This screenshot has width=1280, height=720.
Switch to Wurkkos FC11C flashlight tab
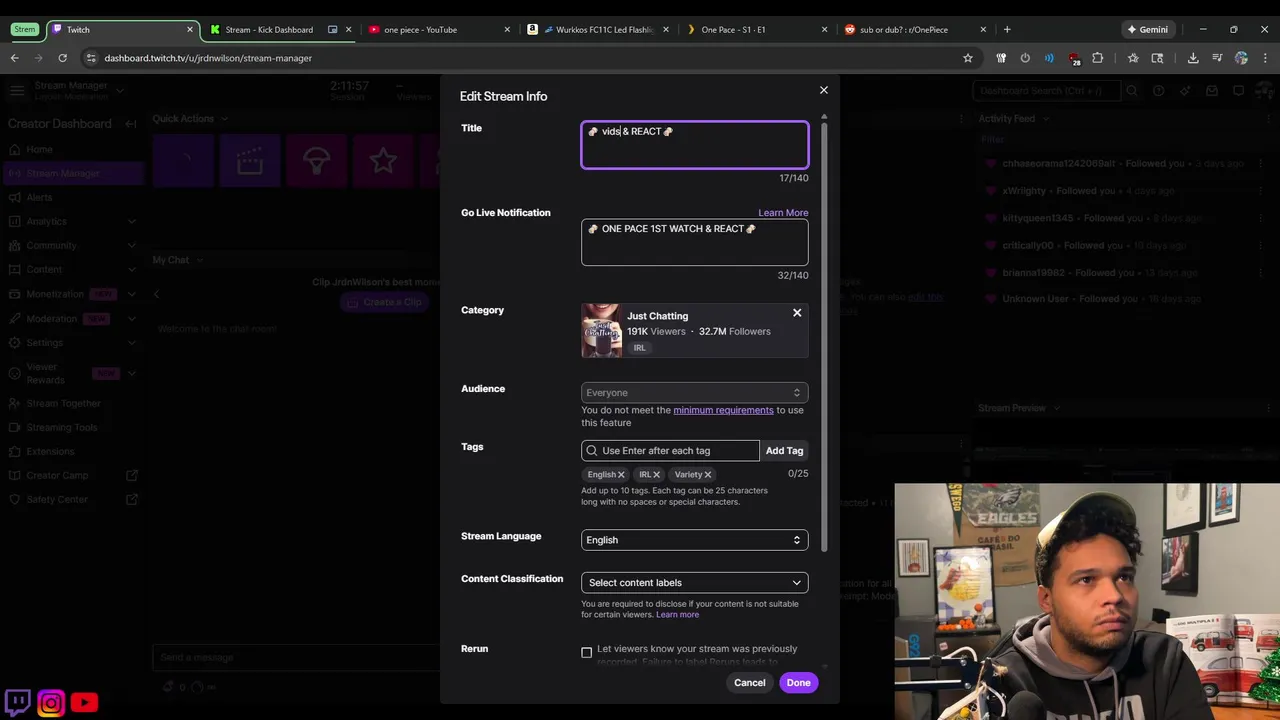click(598, 30)
